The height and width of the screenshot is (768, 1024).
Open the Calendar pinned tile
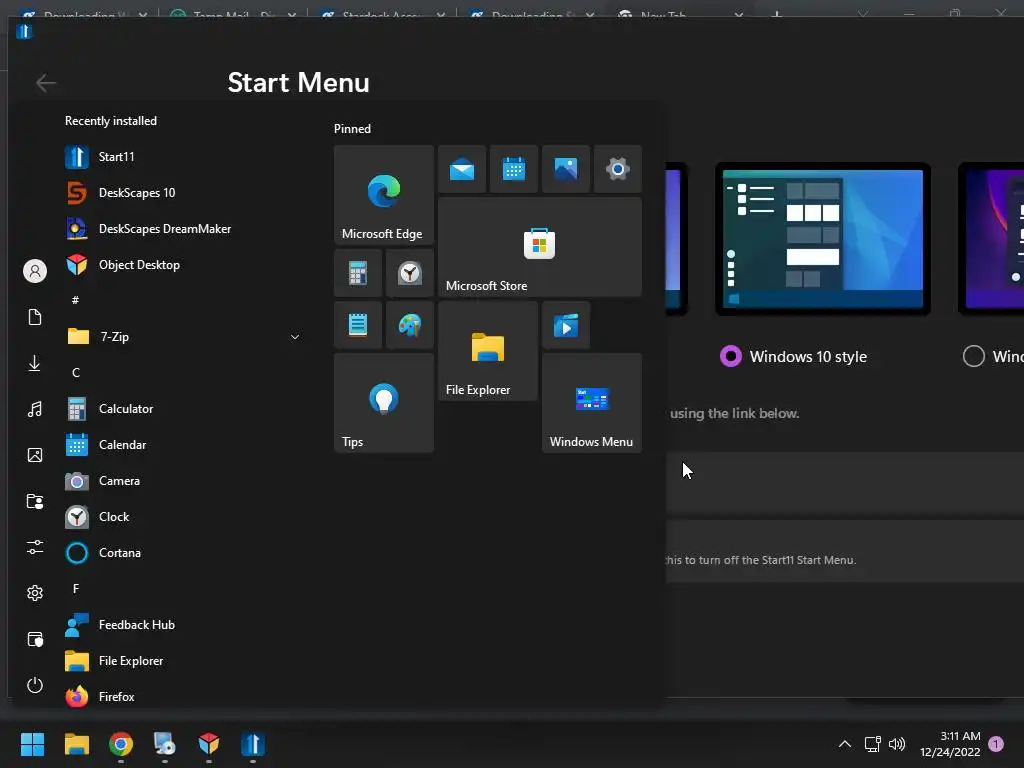514,169
